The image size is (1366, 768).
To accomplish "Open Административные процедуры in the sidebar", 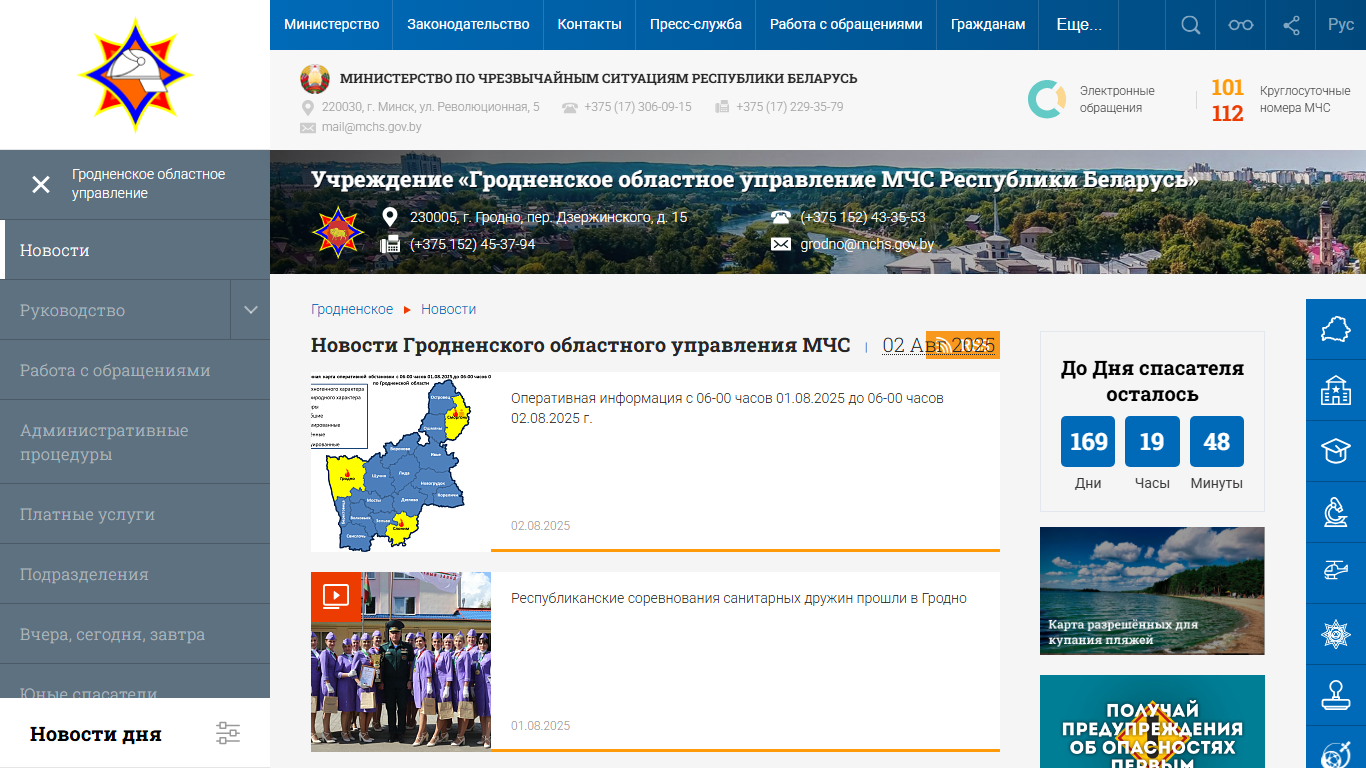I will (x=135, y=442).
